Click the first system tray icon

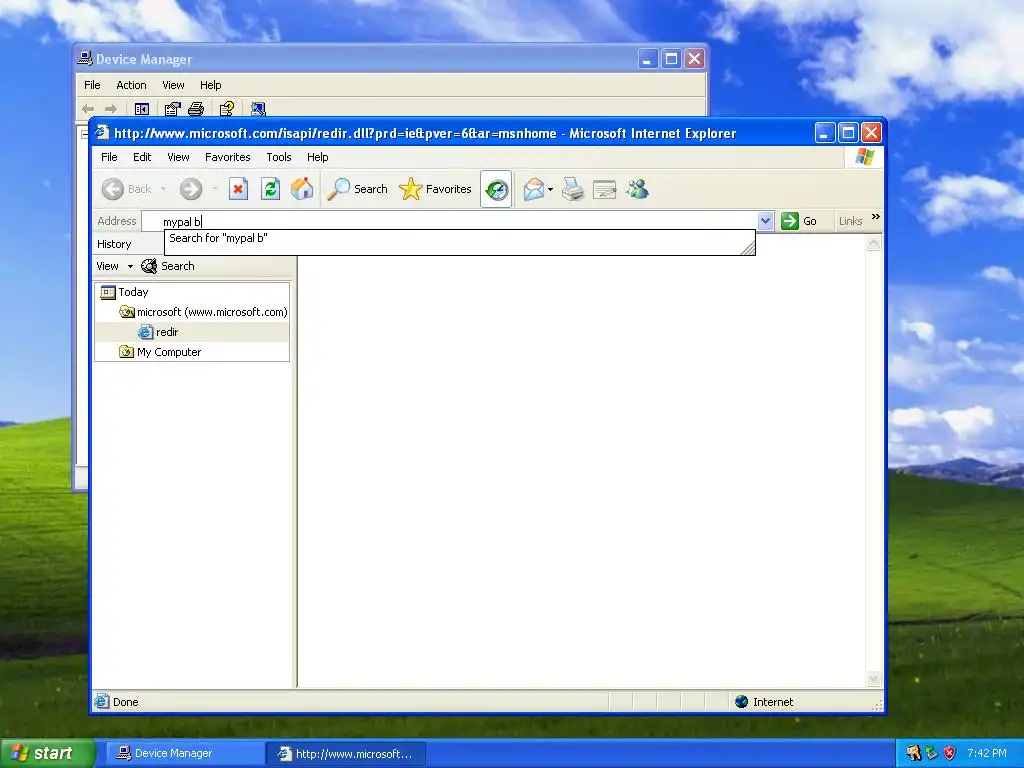coord(914,753)
